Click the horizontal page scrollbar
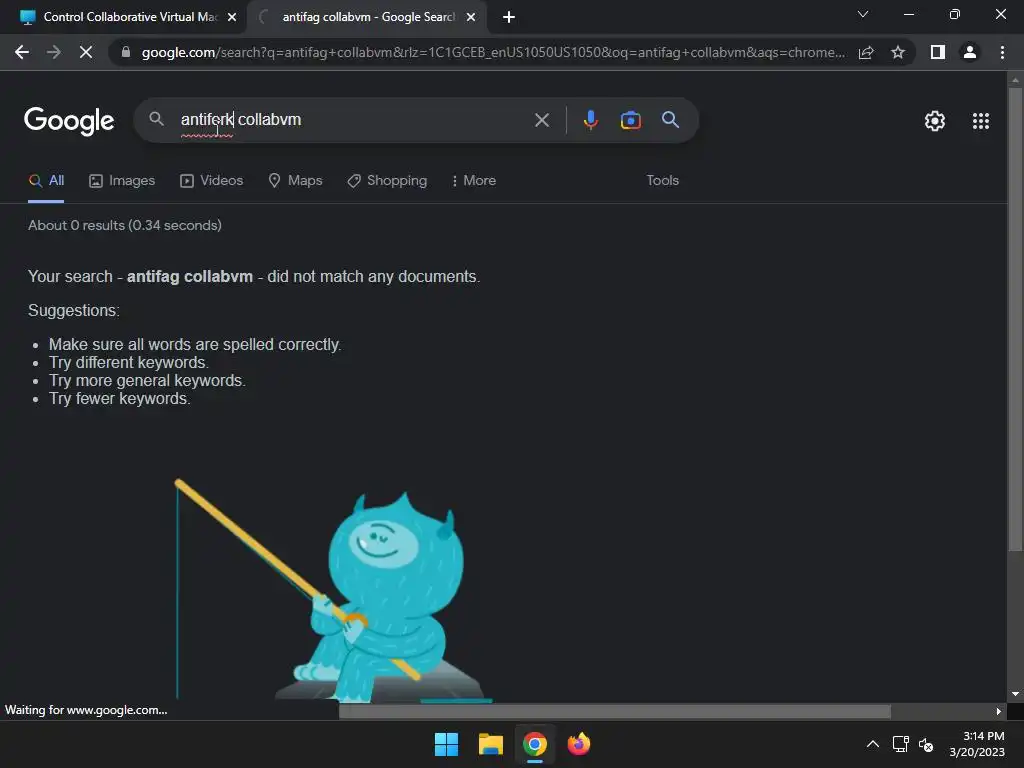 tap(615, 711)
